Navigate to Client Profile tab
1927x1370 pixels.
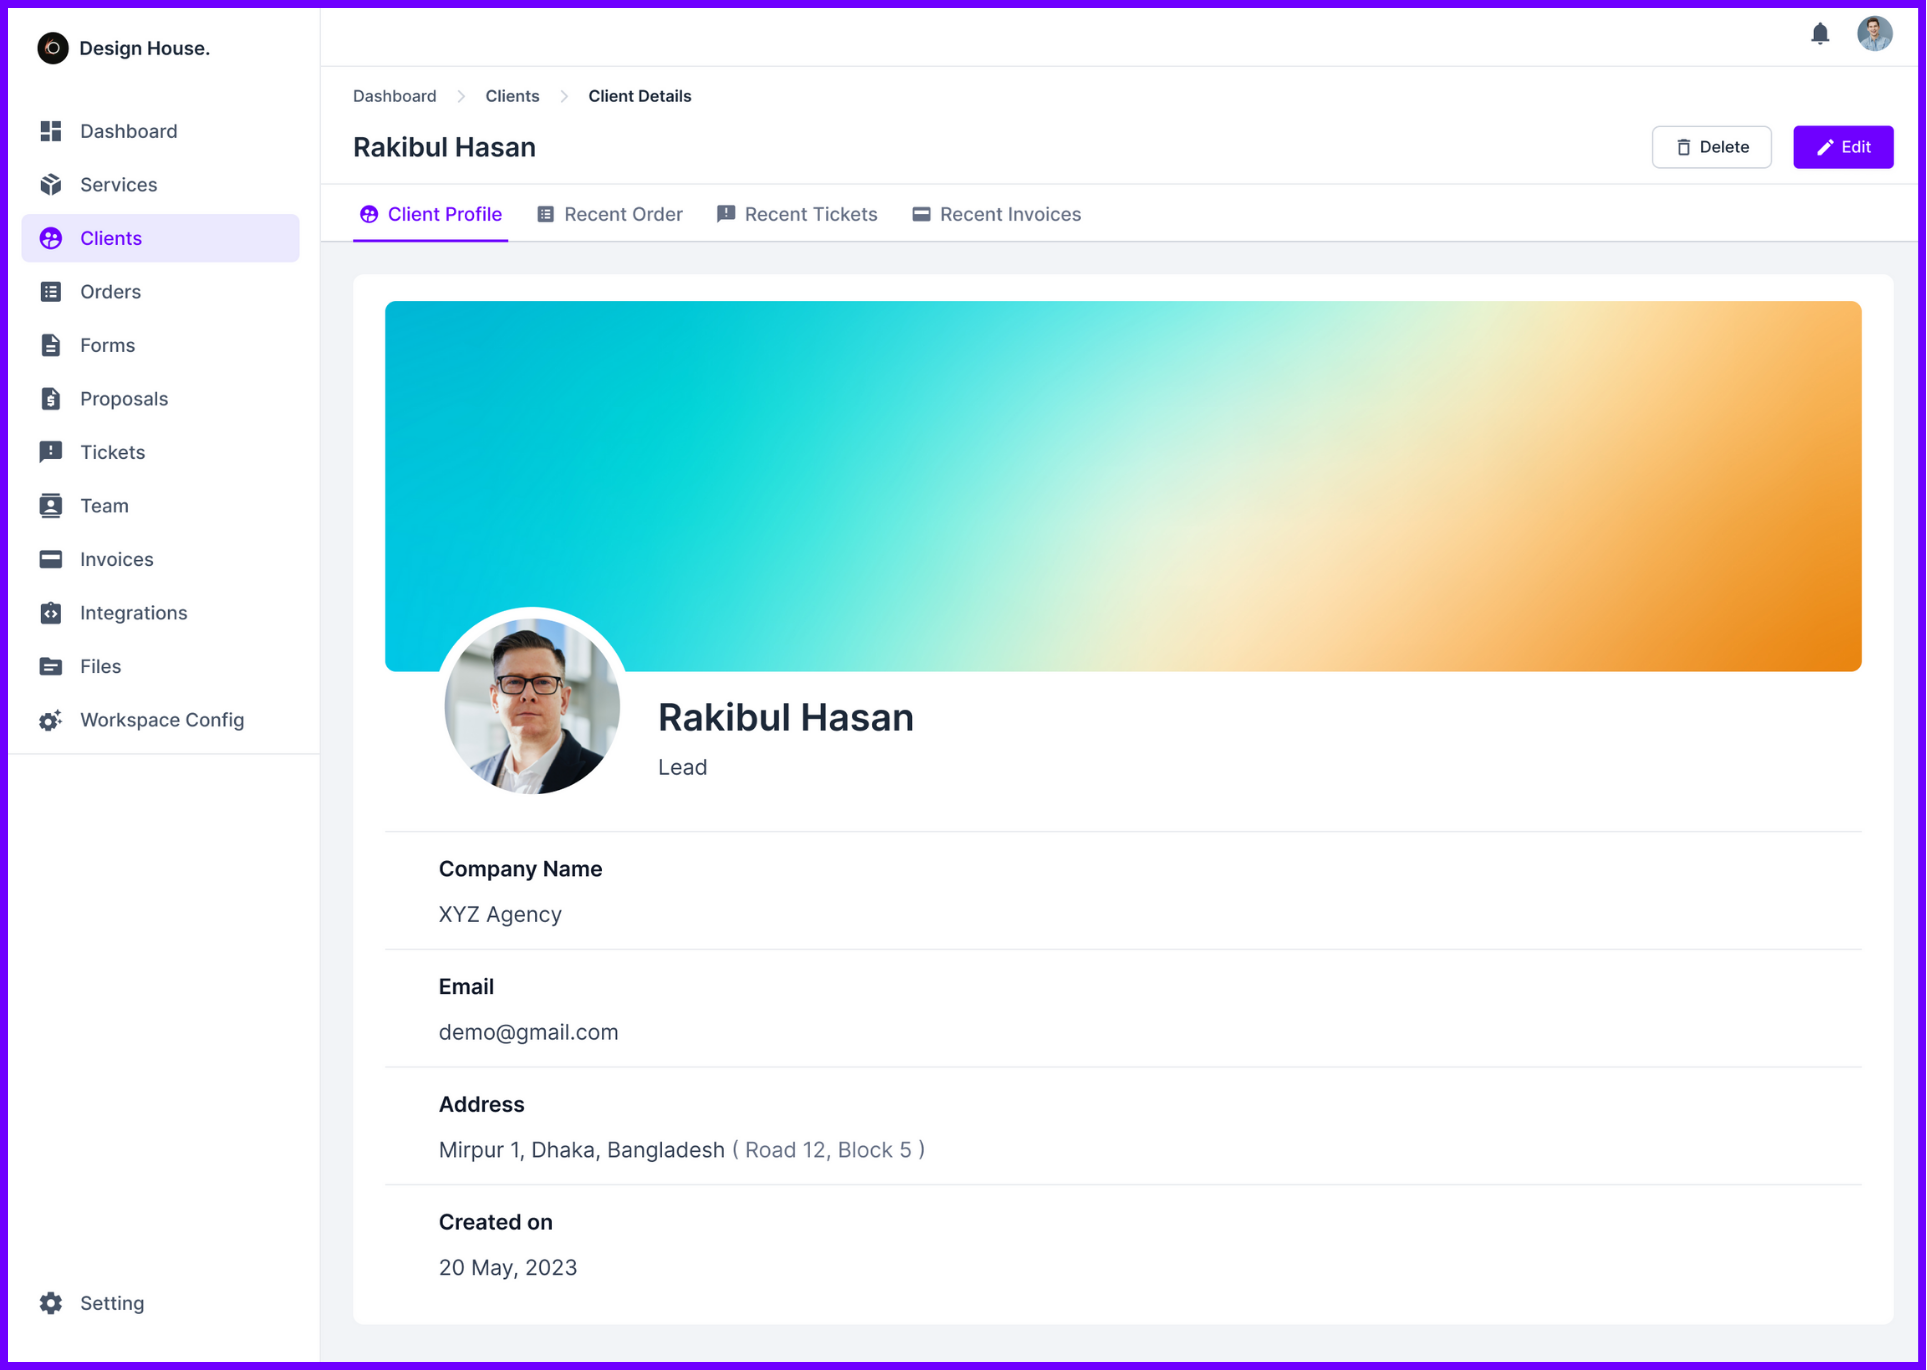[427, 214]
